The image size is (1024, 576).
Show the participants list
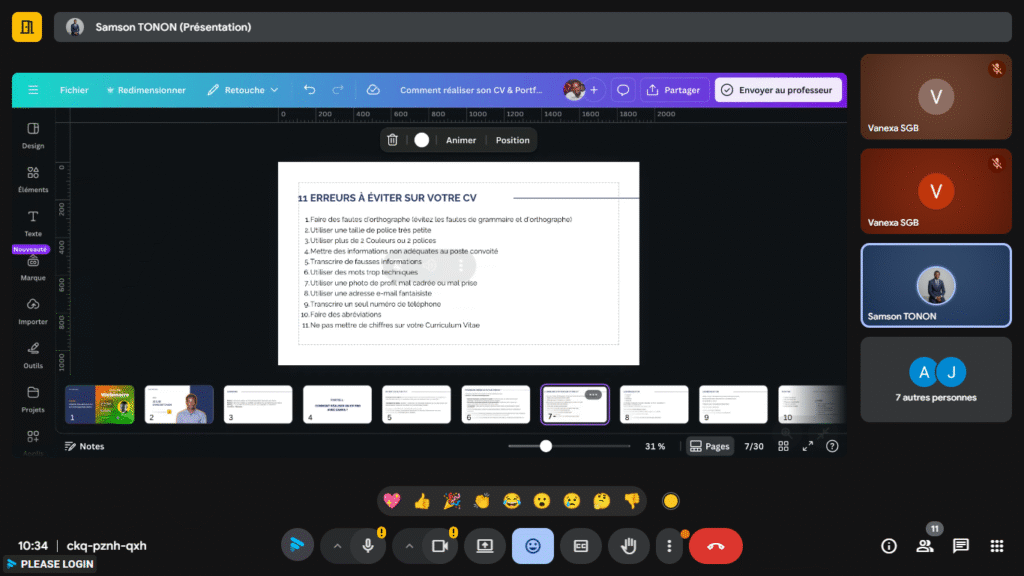(x=925, y=546)
